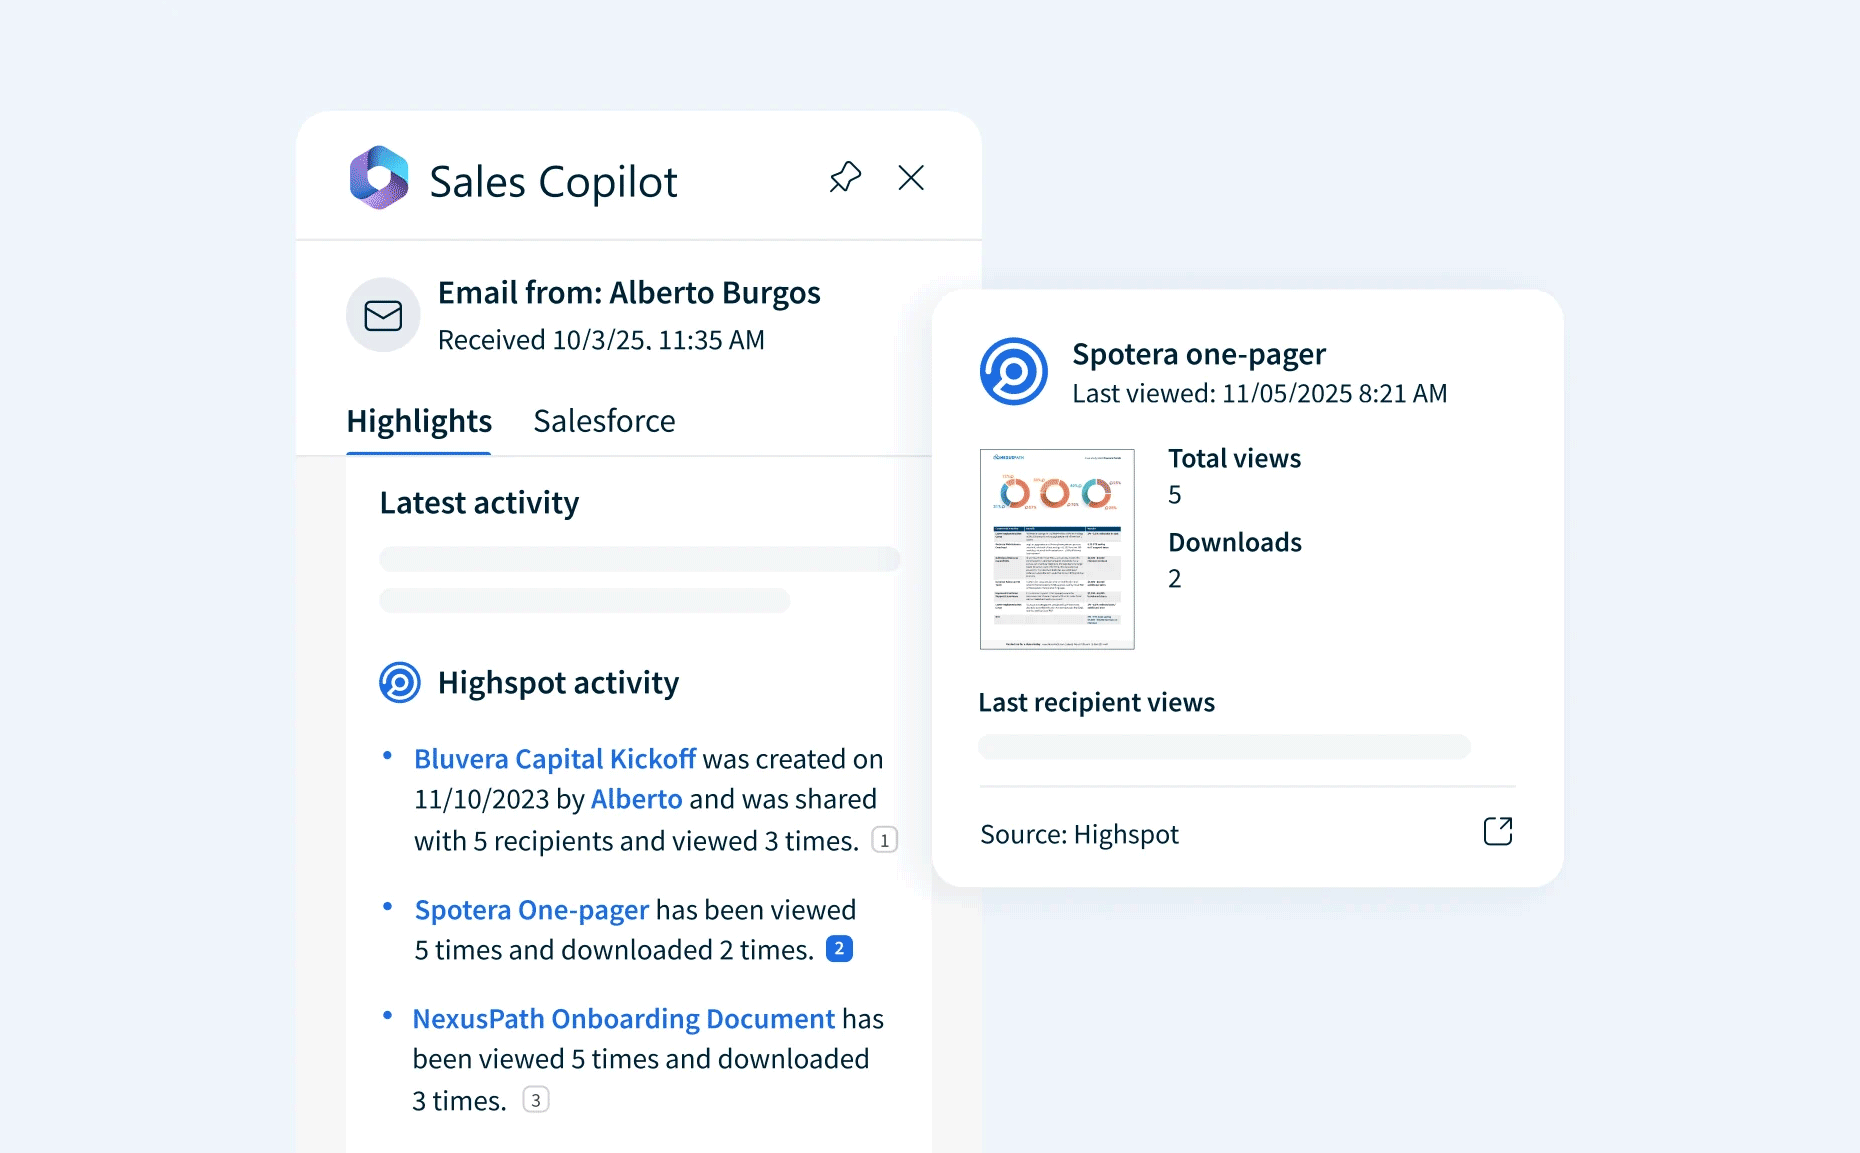Image resolution: width=1860 pixels, height=1153 pixels.
Task: Open citation 2 blue reference badge
Action: (839, 948)
